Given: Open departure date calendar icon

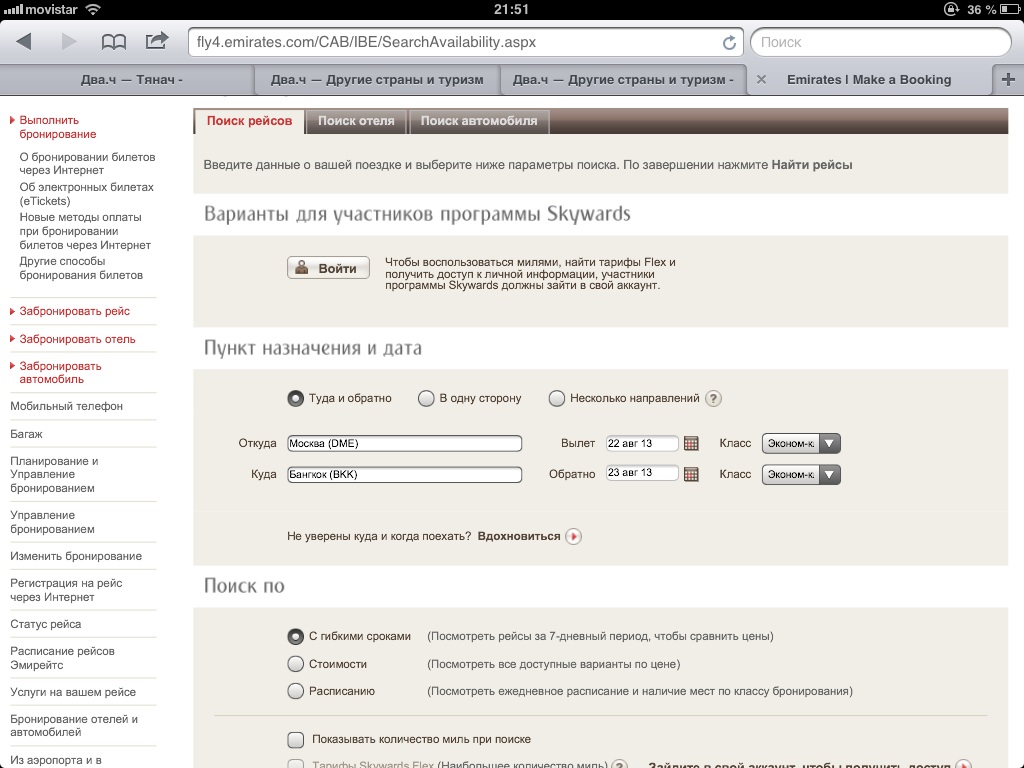Looking at the screenshot, I should point(691,443).
